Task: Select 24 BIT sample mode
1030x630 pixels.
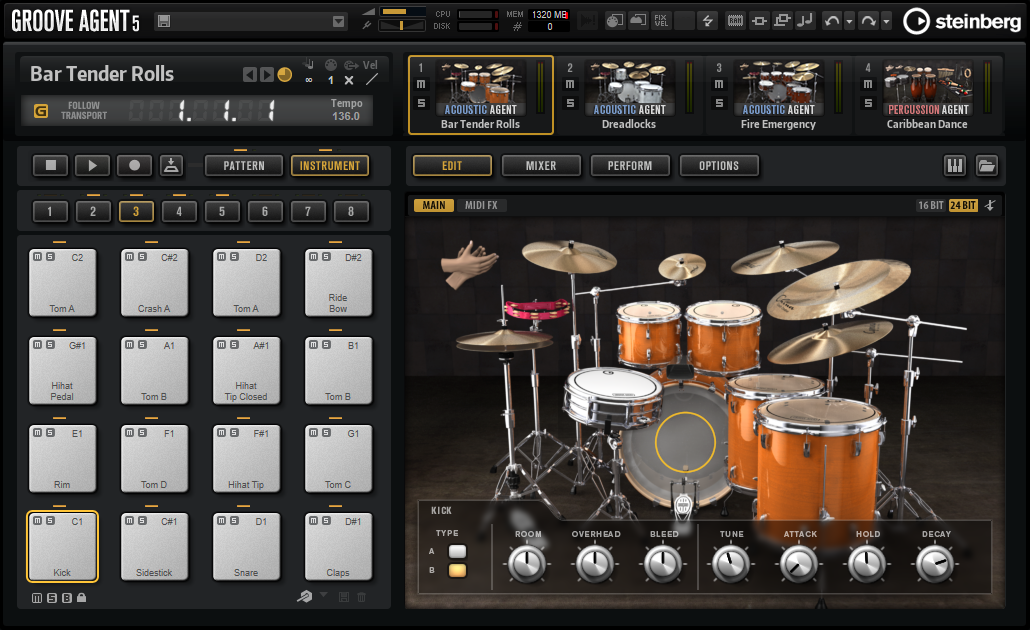Action: coord(963,206)
